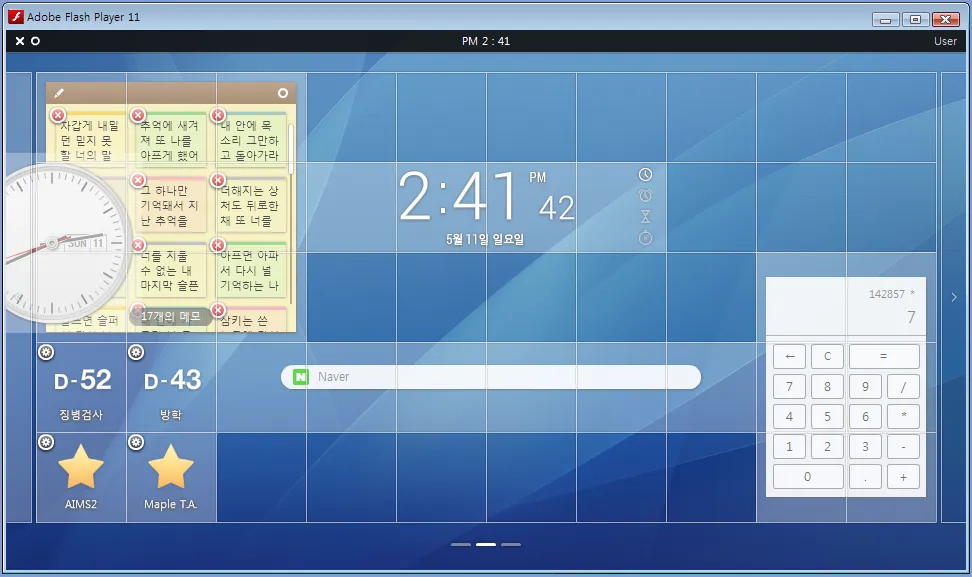972x577 pixels.
Task: Delete the memo starting with 그 하나만
Action: 138,180
